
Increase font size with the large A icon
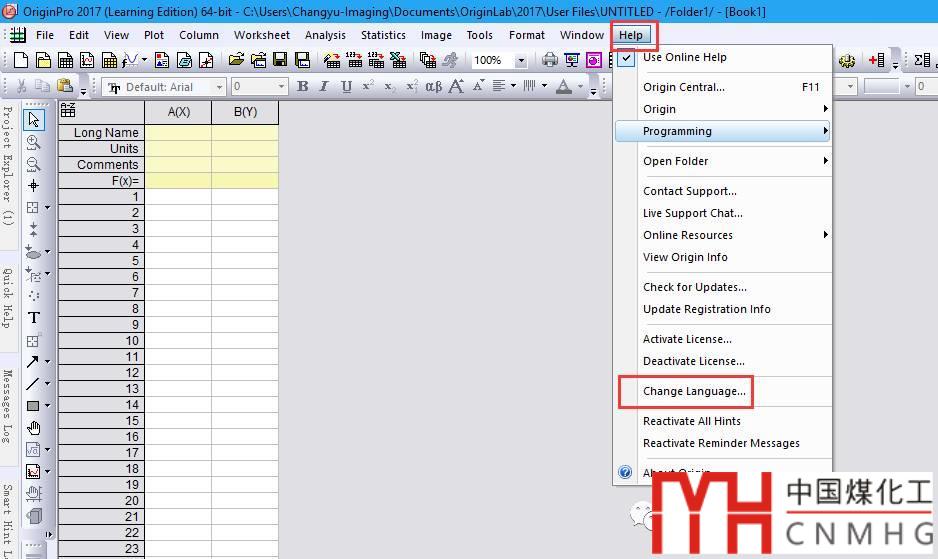456,86
